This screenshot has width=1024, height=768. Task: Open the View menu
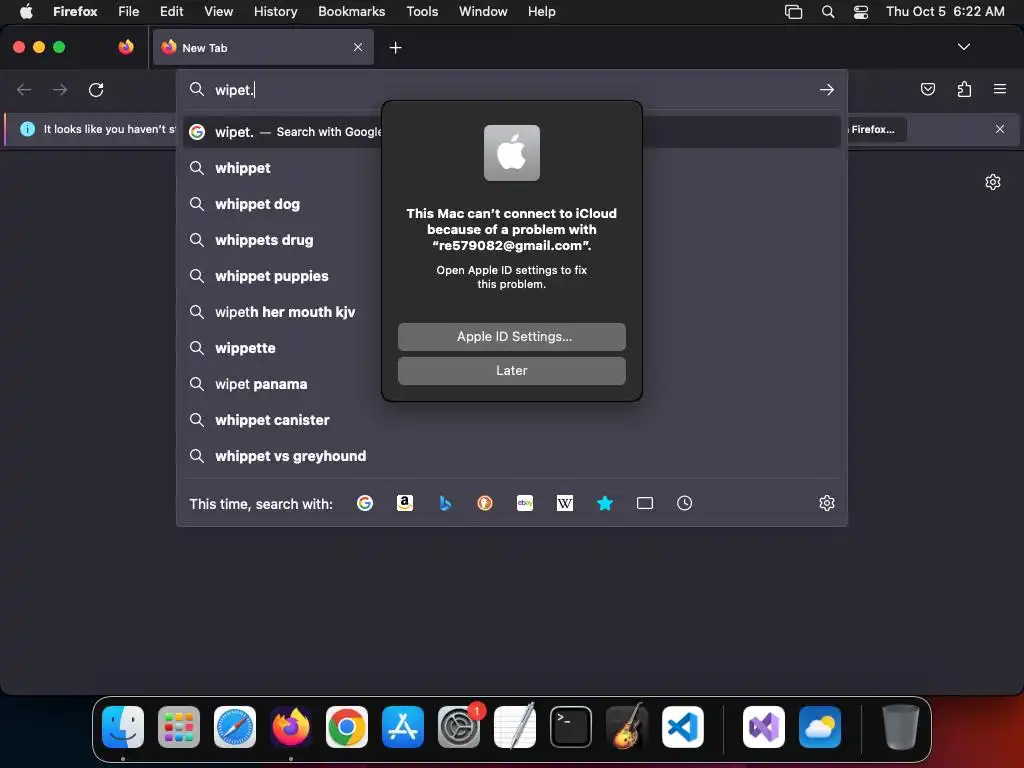pos(218,11)
